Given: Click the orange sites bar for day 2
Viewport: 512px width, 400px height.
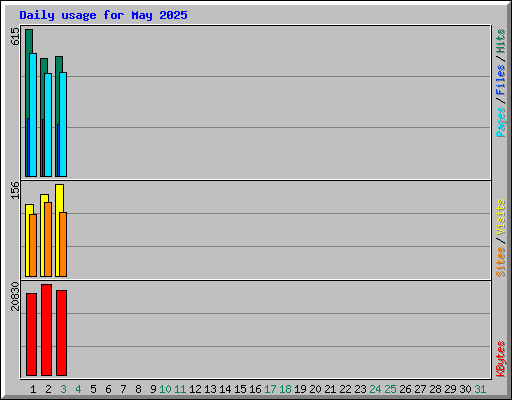Looking at the screenshot, I should click(x=48, y=239).
